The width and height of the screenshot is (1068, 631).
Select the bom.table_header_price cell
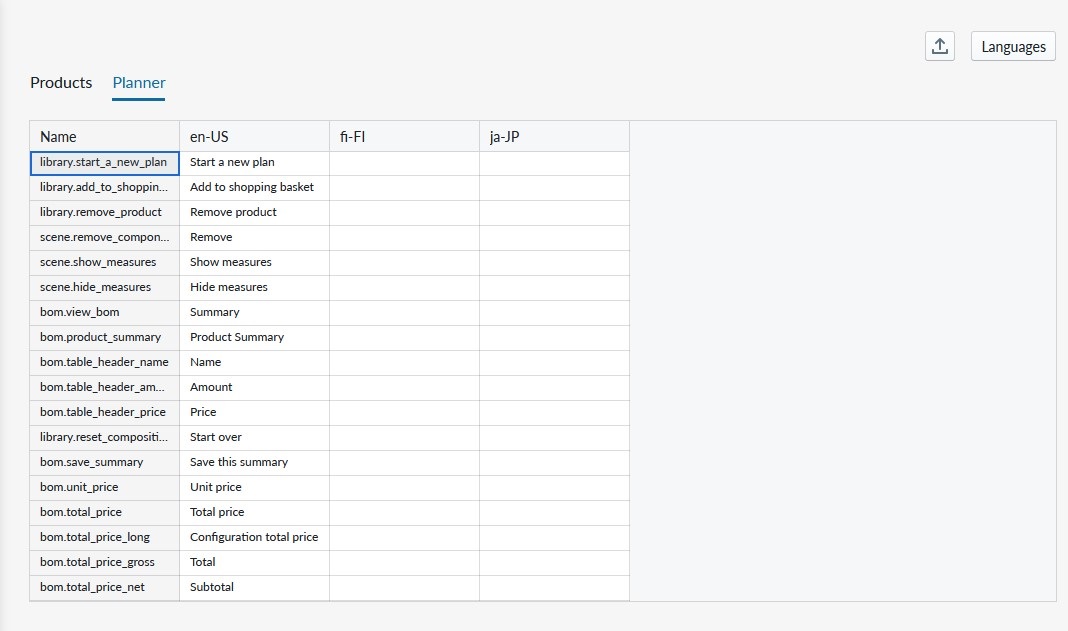coord(105,413)
